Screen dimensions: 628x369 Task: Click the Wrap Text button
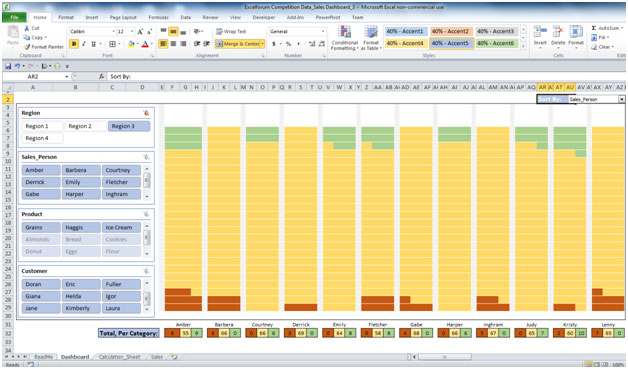[231, 31]
